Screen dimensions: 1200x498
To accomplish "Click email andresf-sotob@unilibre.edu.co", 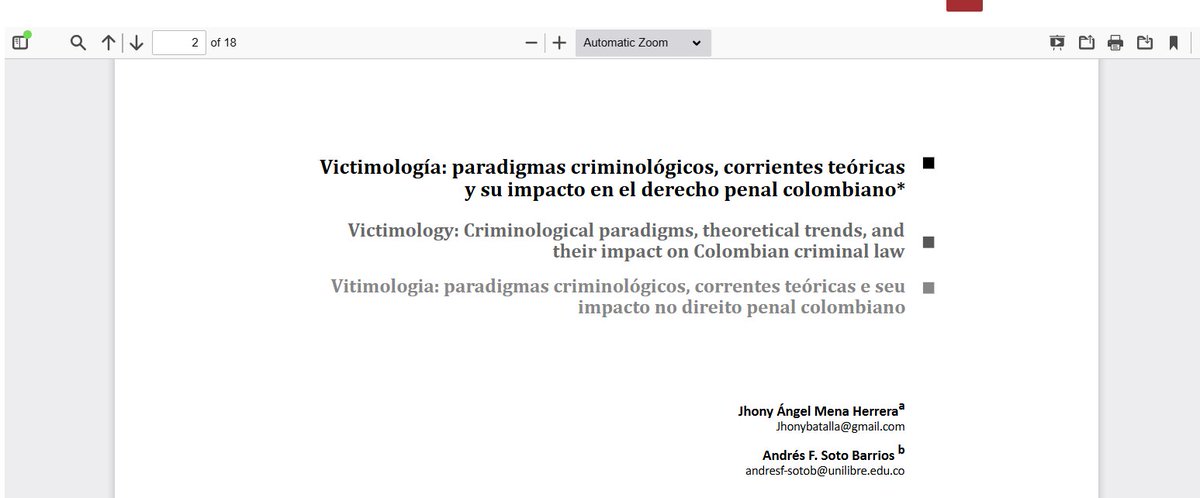I will point(825,470).
